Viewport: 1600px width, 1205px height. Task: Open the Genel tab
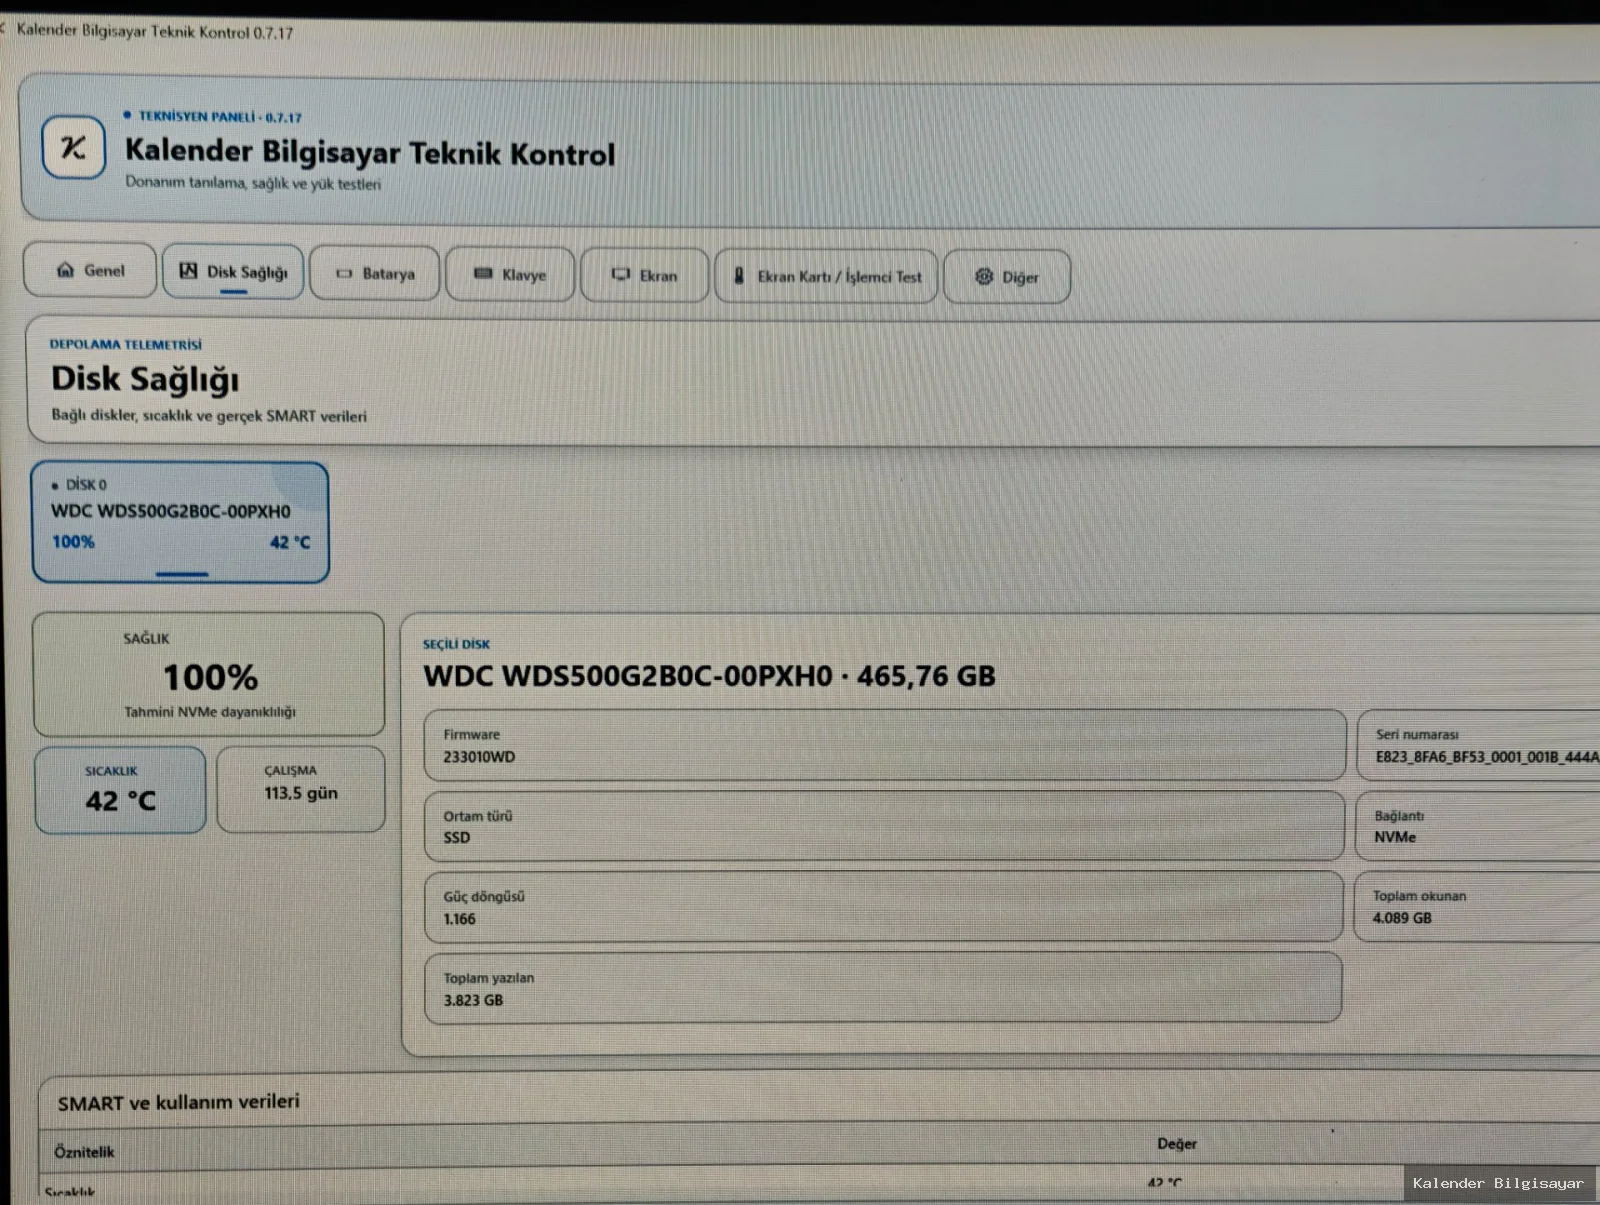tap(90, 270)
